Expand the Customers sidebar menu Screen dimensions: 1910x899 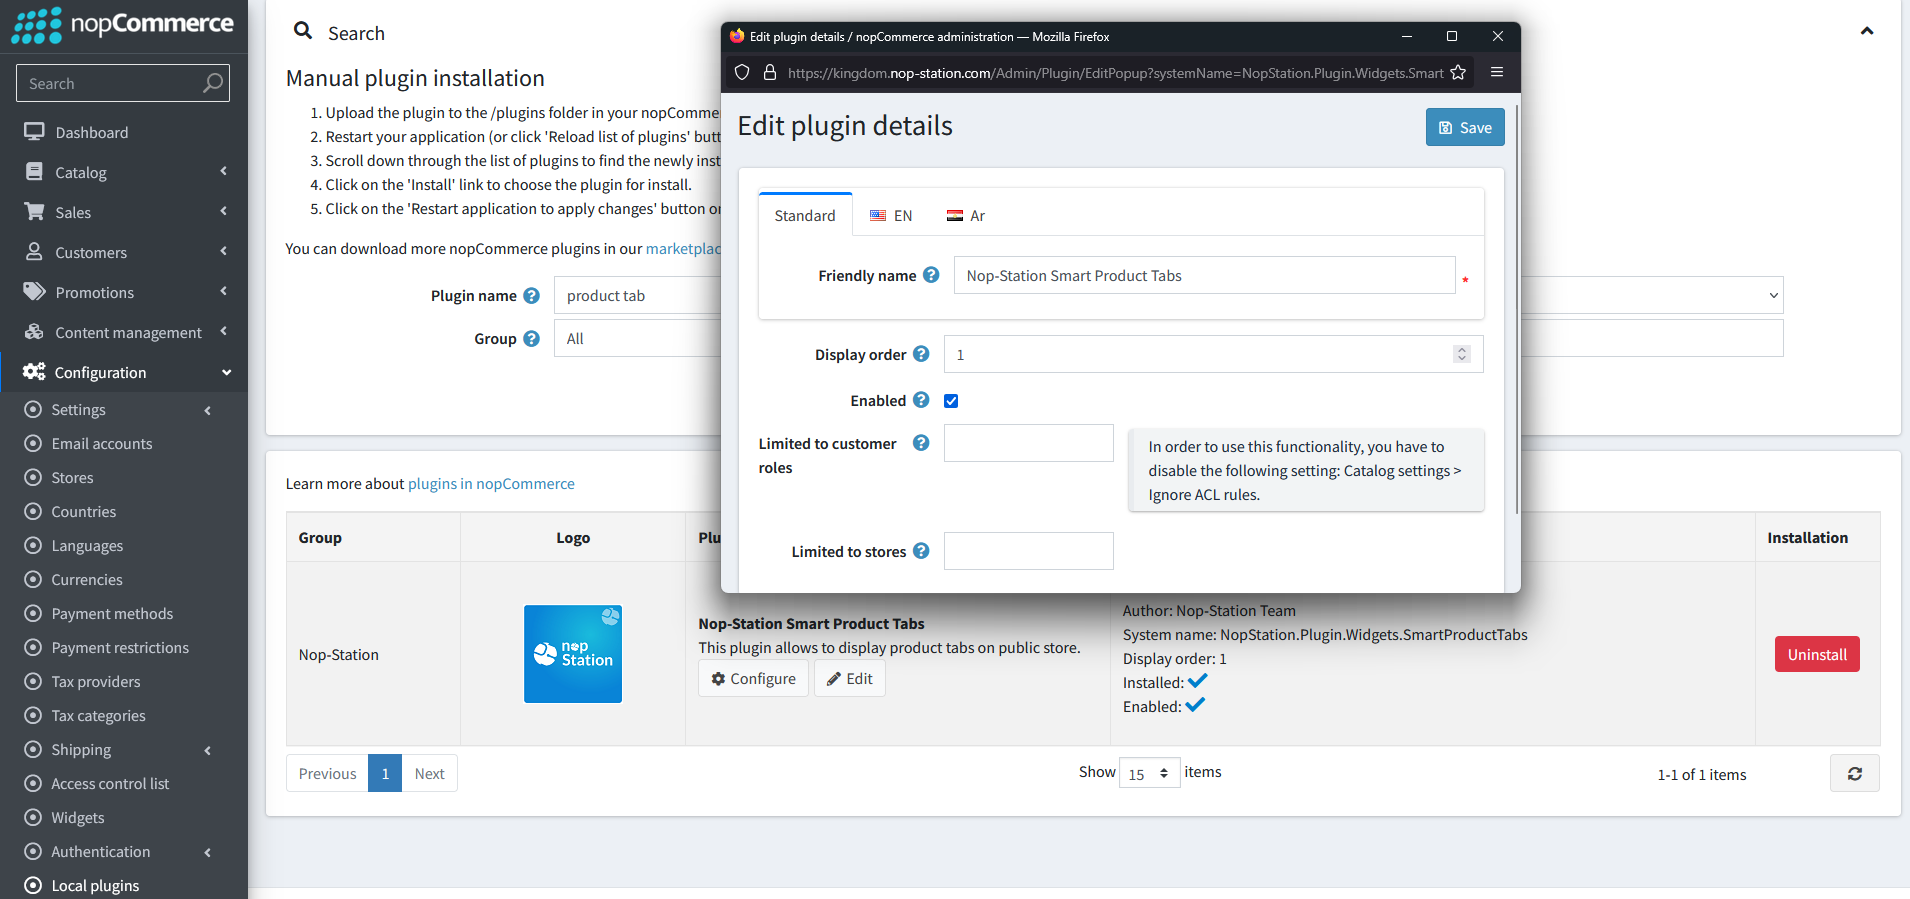click(124, 252)
